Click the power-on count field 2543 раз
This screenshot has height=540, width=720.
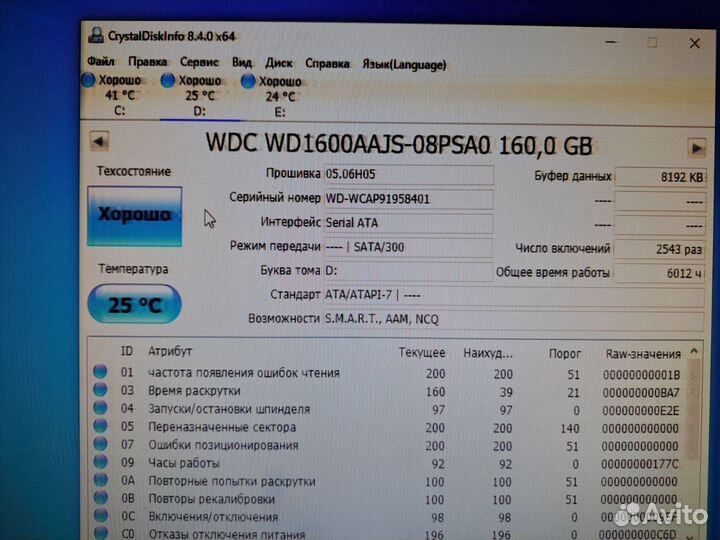tap(659, 249)
